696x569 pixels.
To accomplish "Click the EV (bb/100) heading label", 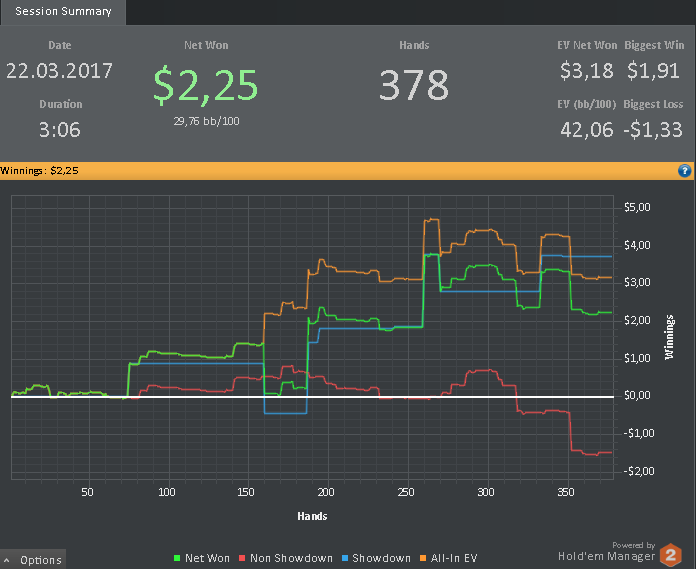I will tap(586, 104).
